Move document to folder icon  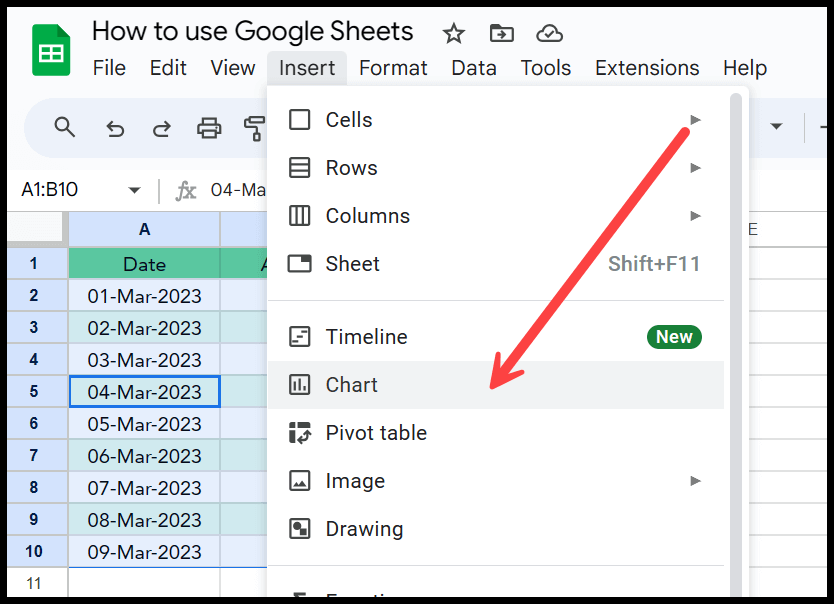click(x=502, y=33)
